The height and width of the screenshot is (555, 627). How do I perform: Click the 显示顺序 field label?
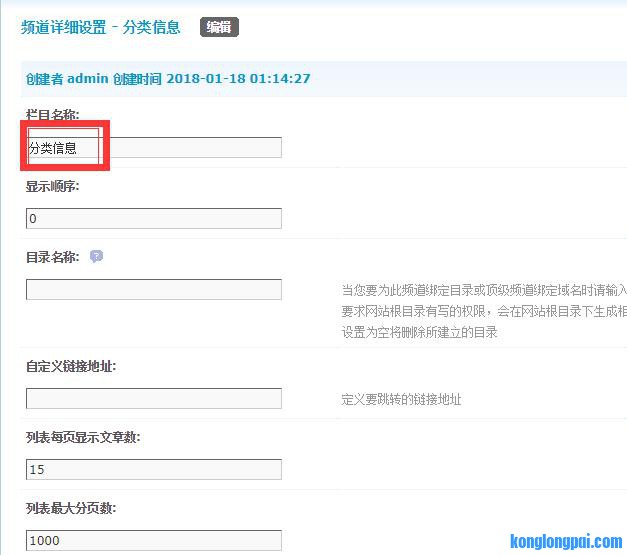pyautogui.click(x=52, y=186)
